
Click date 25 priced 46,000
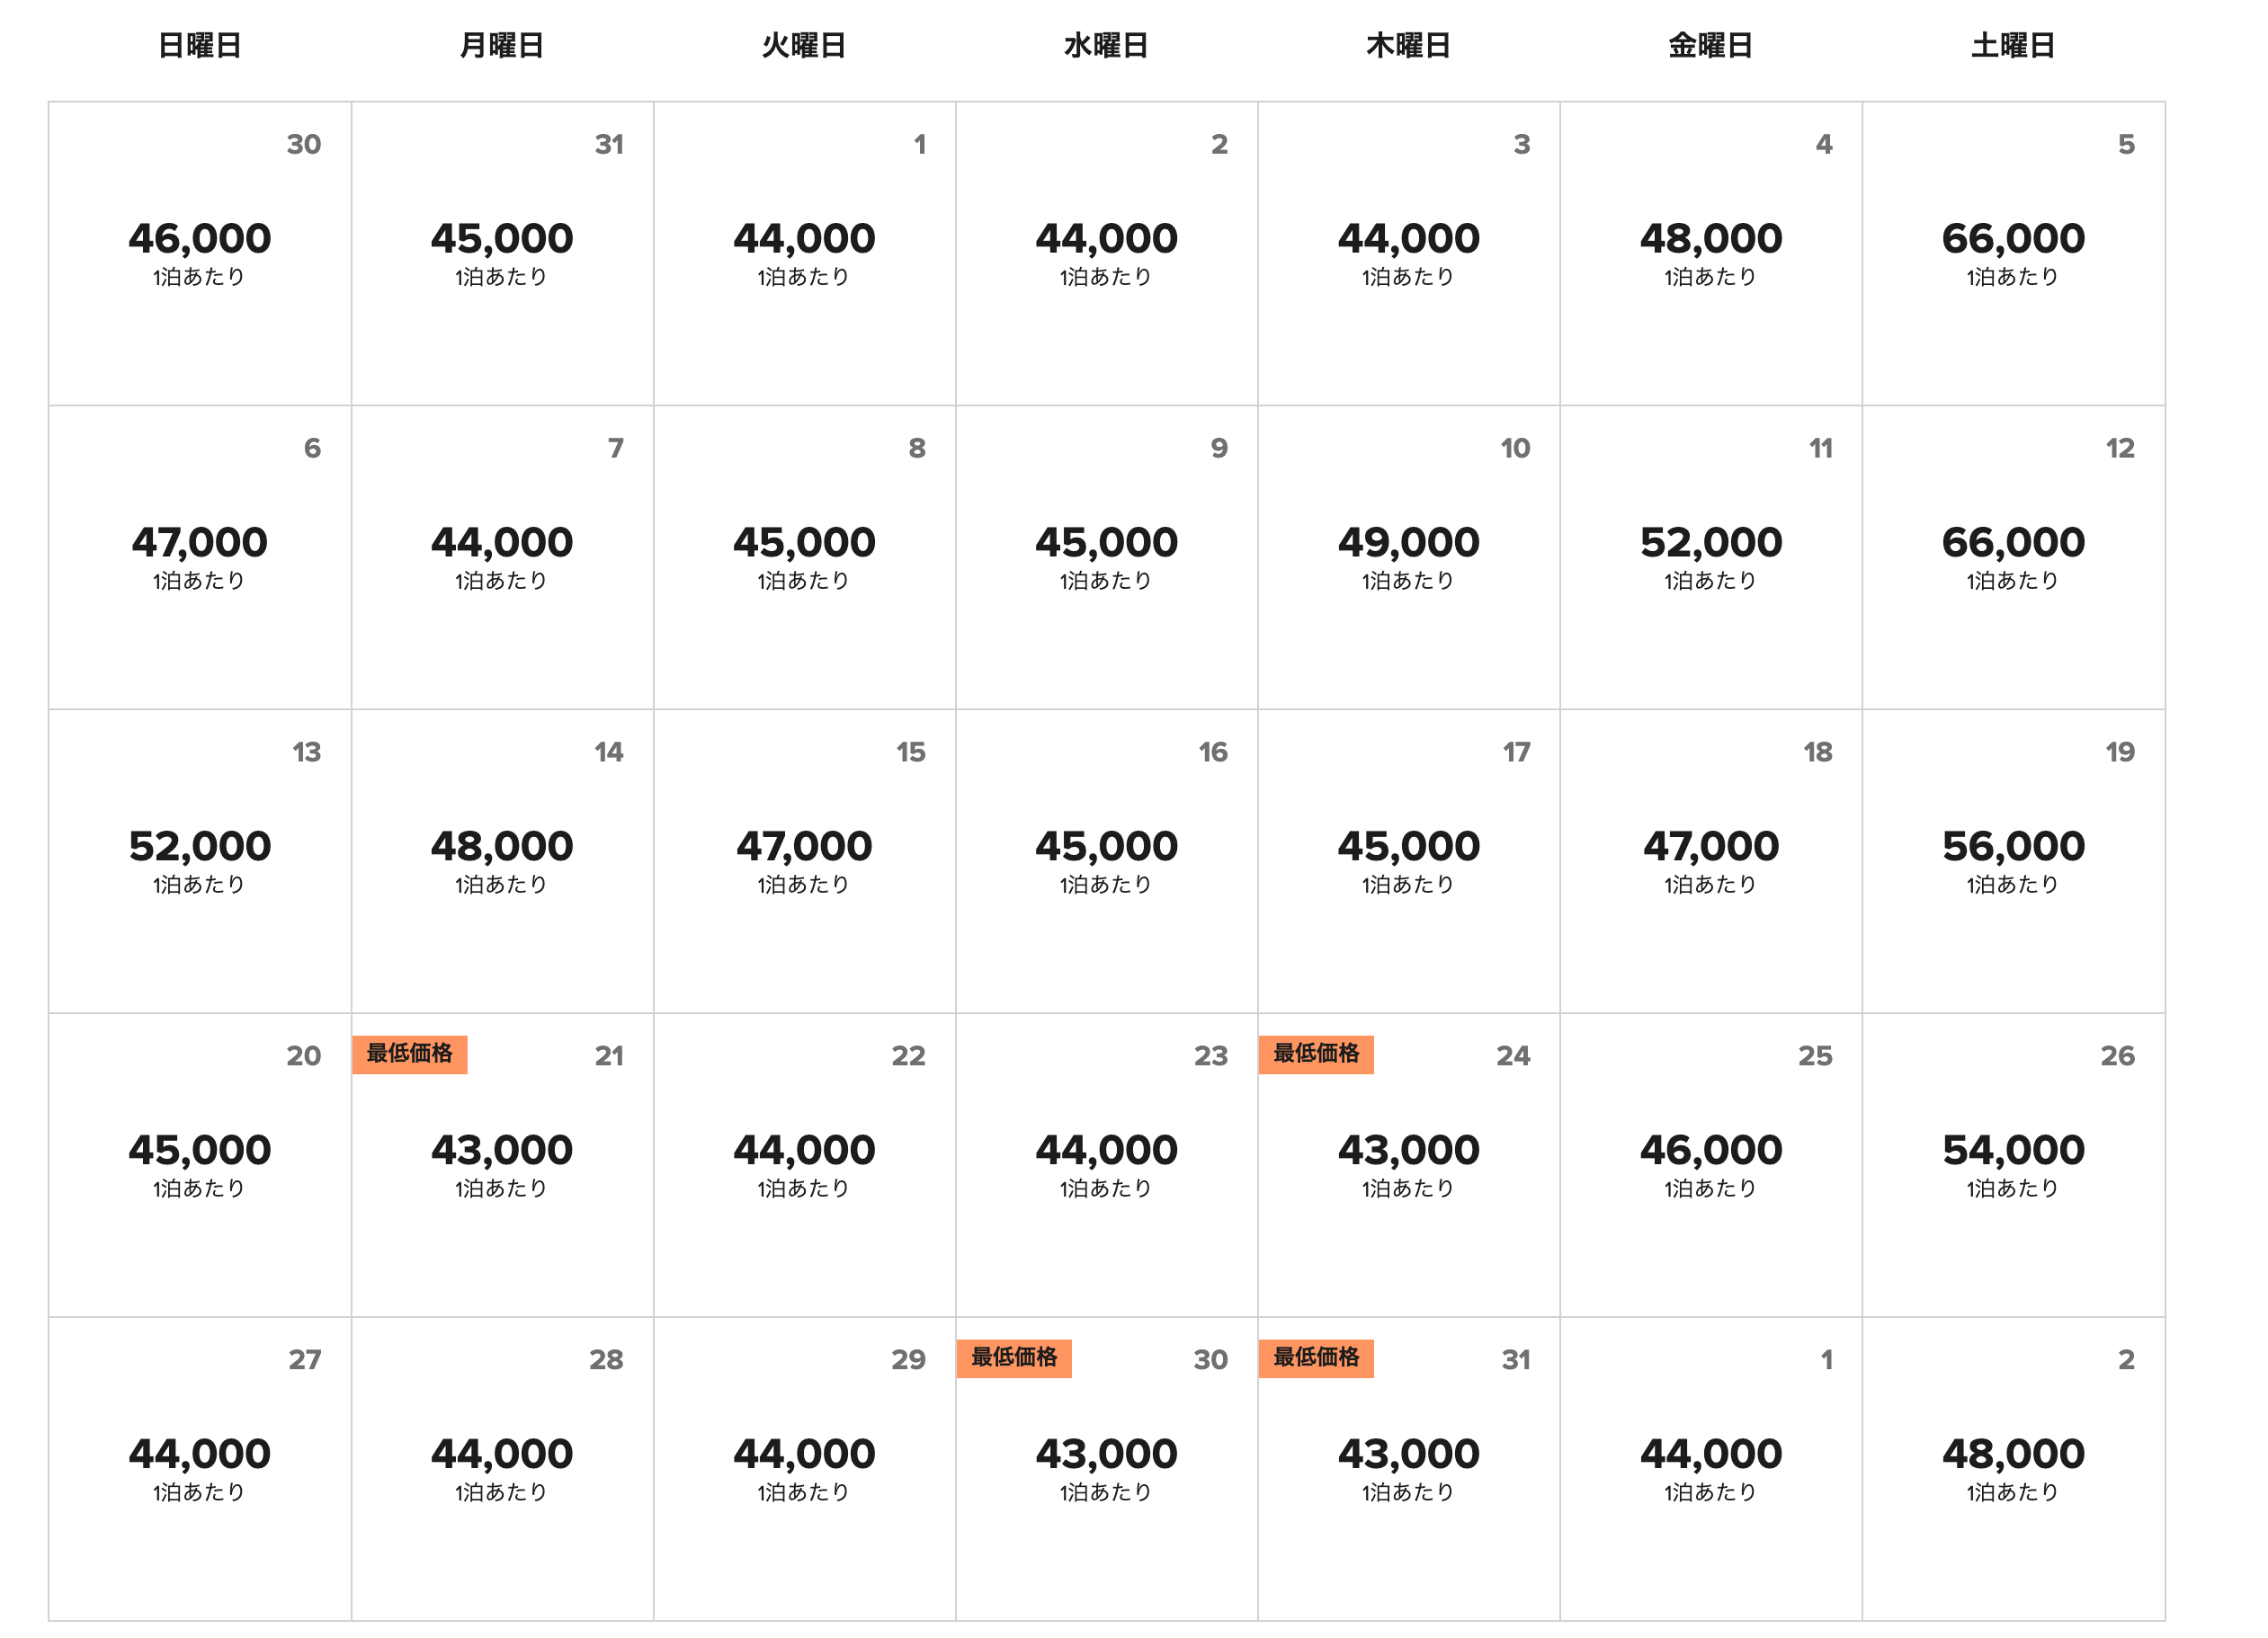1711,1166
